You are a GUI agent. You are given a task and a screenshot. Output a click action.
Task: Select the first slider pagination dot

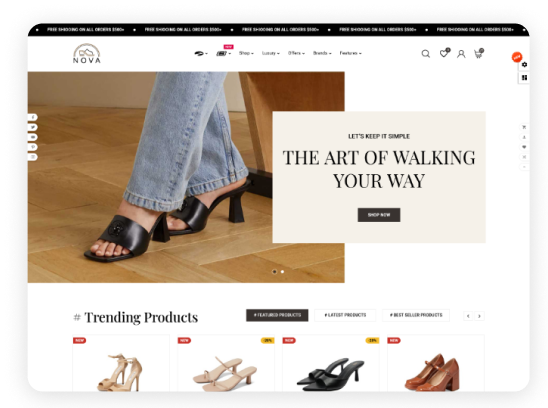(275, 272)
